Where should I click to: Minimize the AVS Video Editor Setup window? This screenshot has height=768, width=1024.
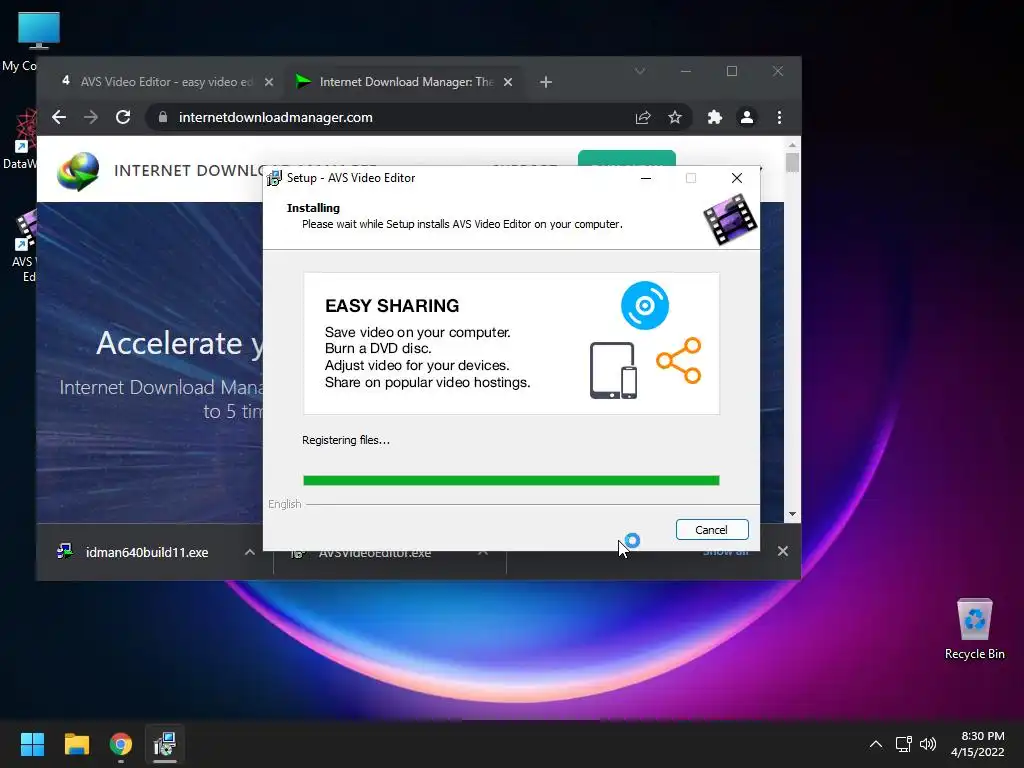tap(646, 178)
